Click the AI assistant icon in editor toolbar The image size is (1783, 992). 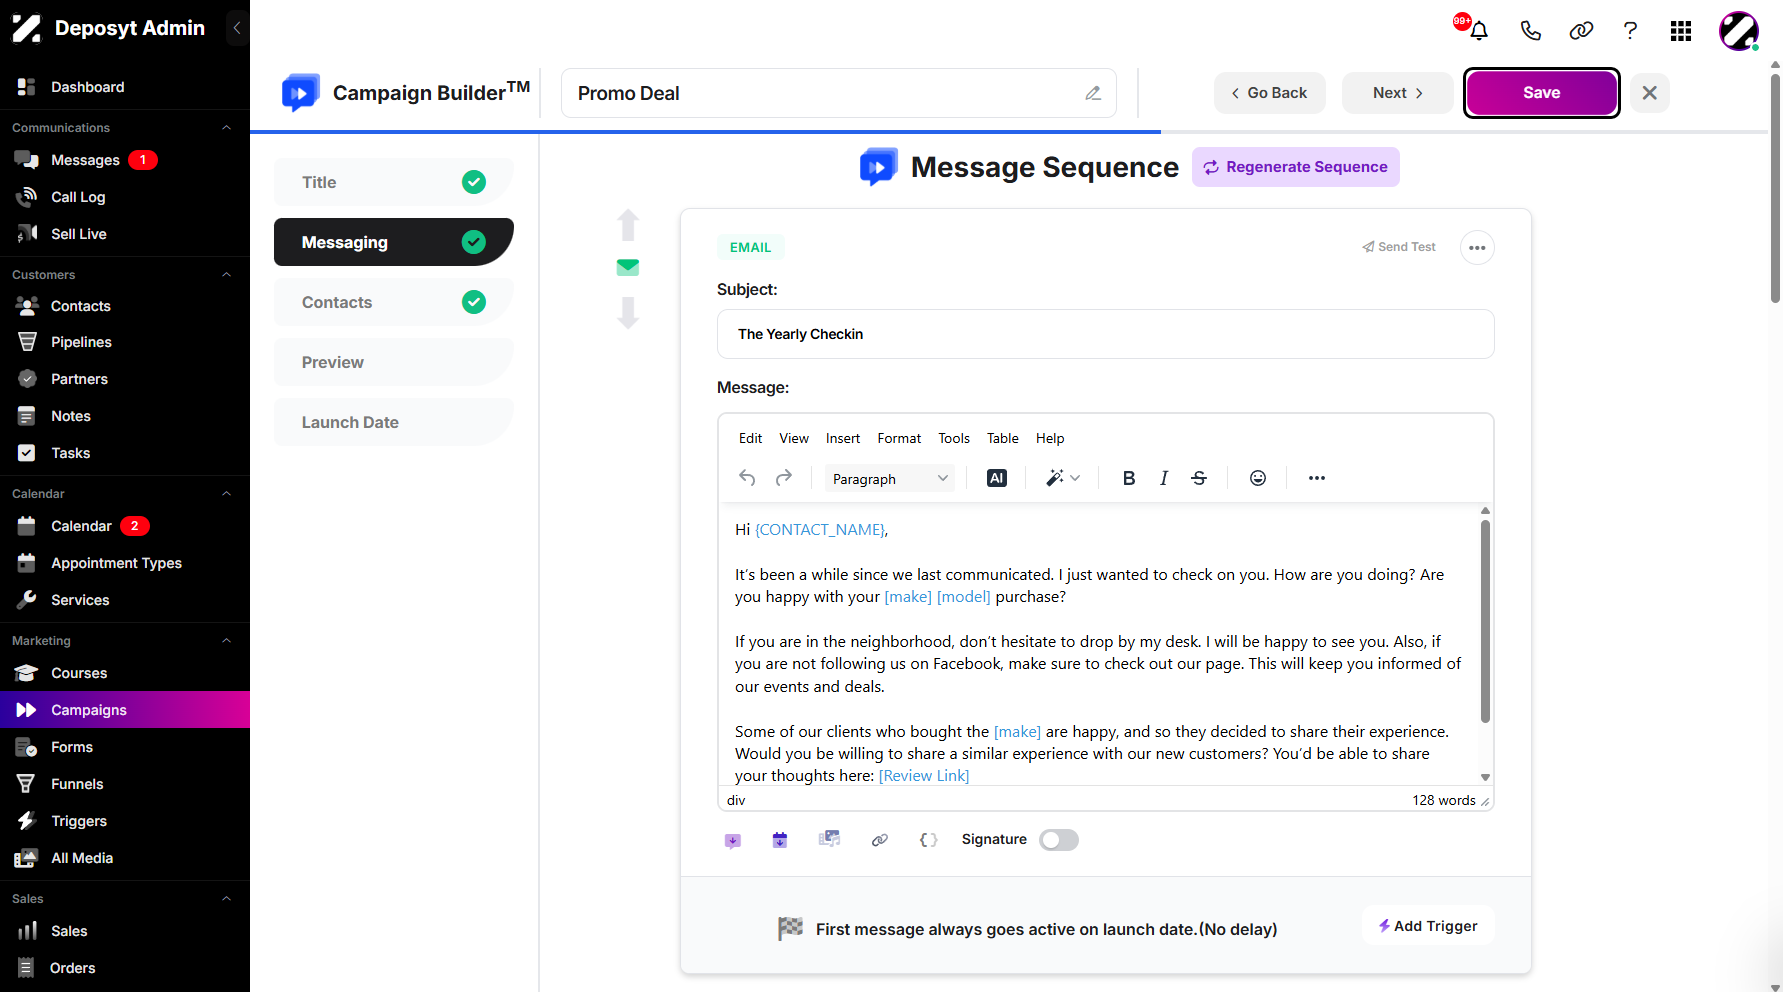click(996, 478)
